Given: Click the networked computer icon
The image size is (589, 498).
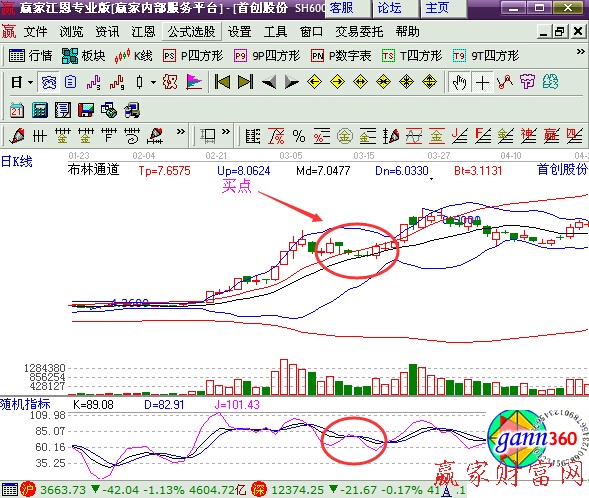Looking at the screenshot, I should pyautogui.click(x=132, y=110).
